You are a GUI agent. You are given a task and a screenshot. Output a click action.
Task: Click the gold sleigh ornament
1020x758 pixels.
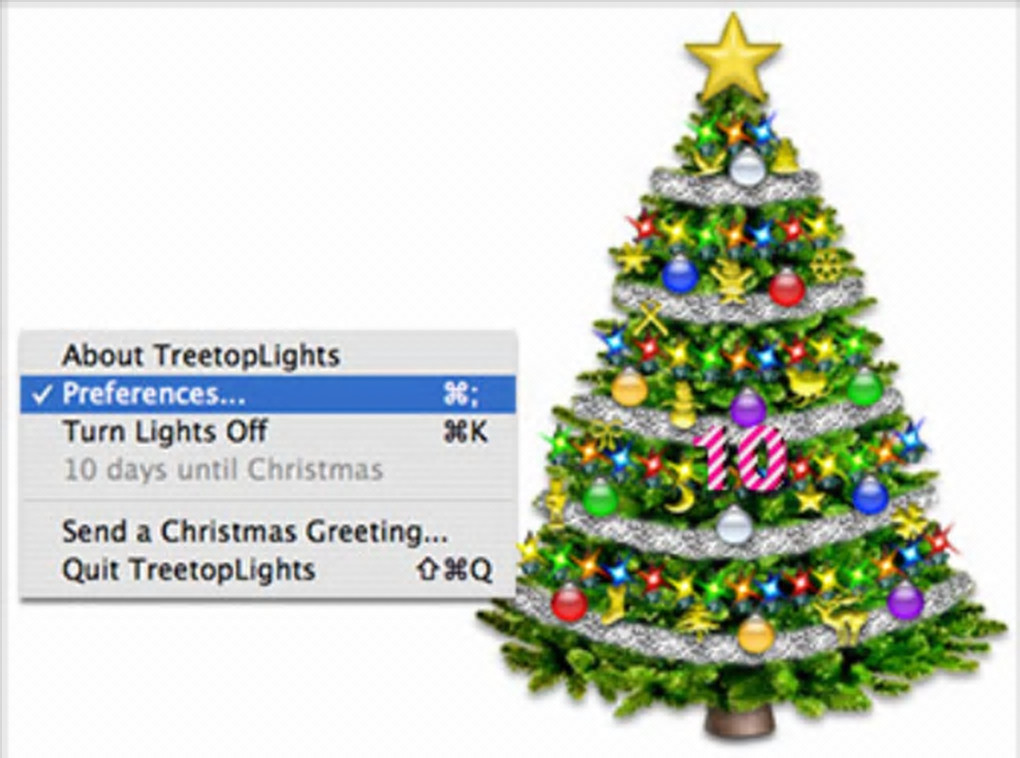tap(807, 384)
